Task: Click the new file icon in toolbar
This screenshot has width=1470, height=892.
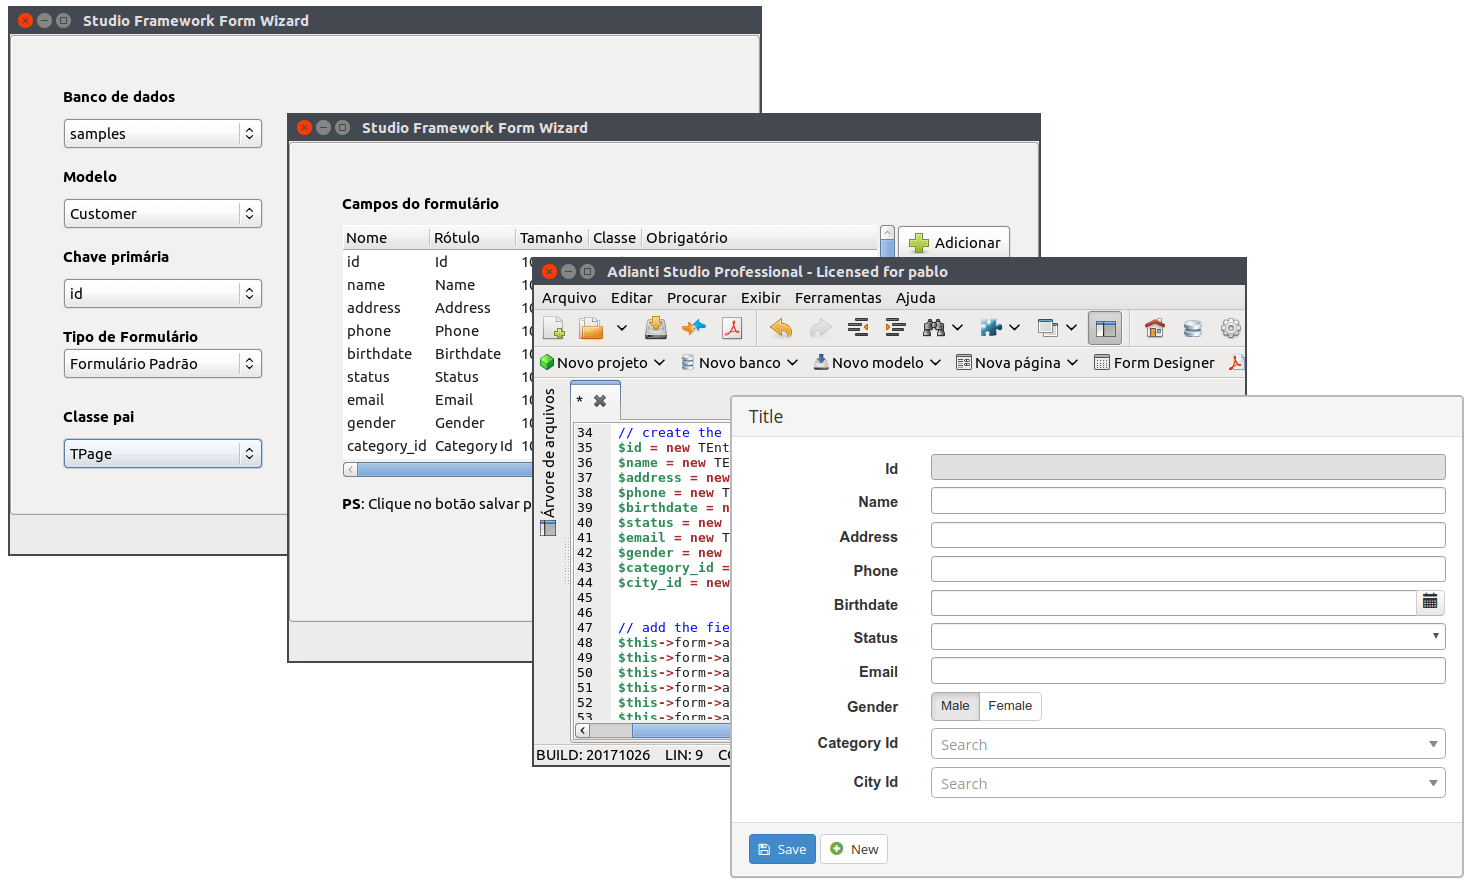Action: tap(554, 328)
